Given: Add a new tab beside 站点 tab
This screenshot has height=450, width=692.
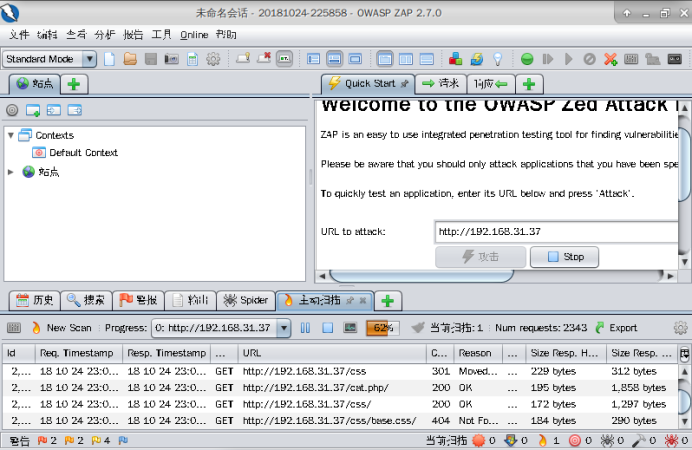Looking at the screenshot, I should (x=74, y=84).
